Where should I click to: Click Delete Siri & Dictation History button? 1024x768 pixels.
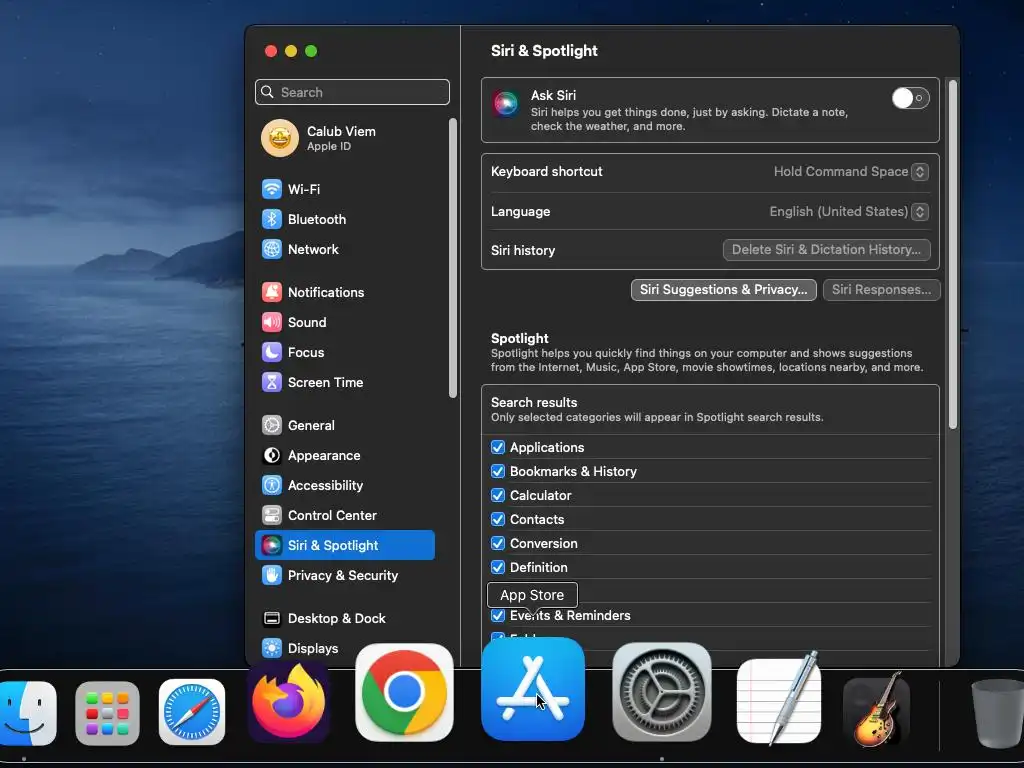click(826, 250)
